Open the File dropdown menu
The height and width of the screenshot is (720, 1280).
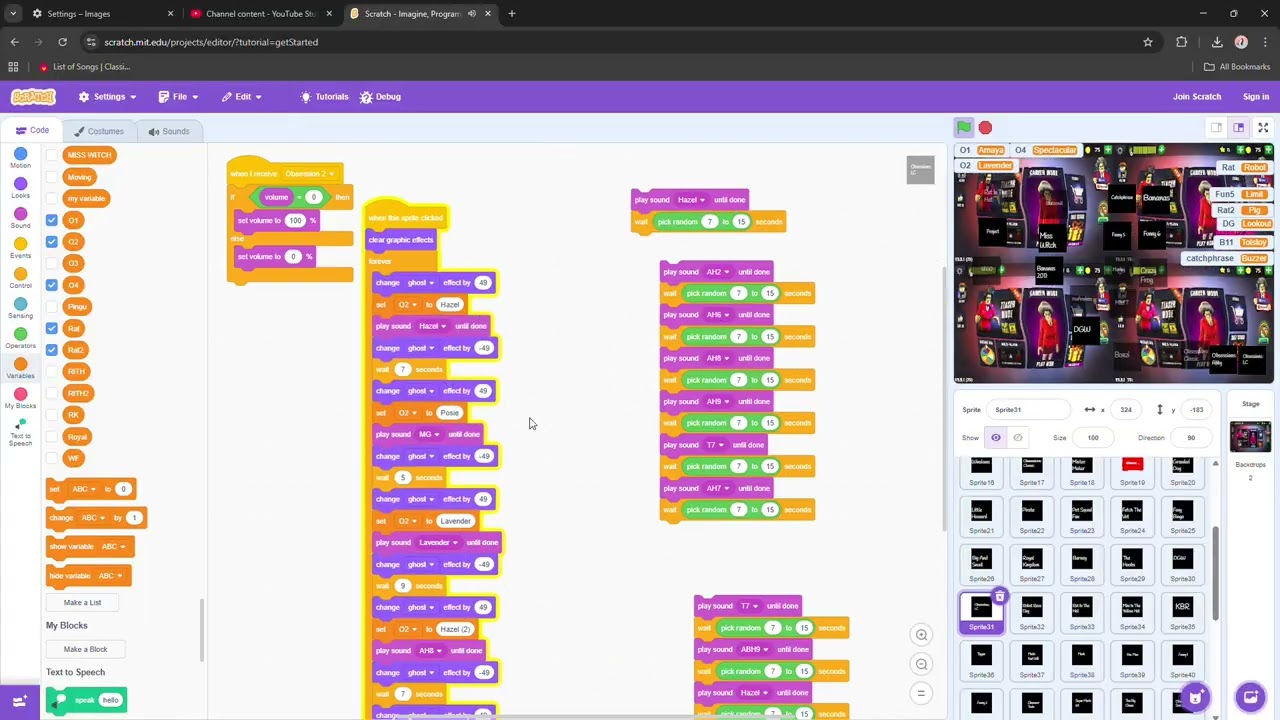pyautogui.click(x=178, y=97)
